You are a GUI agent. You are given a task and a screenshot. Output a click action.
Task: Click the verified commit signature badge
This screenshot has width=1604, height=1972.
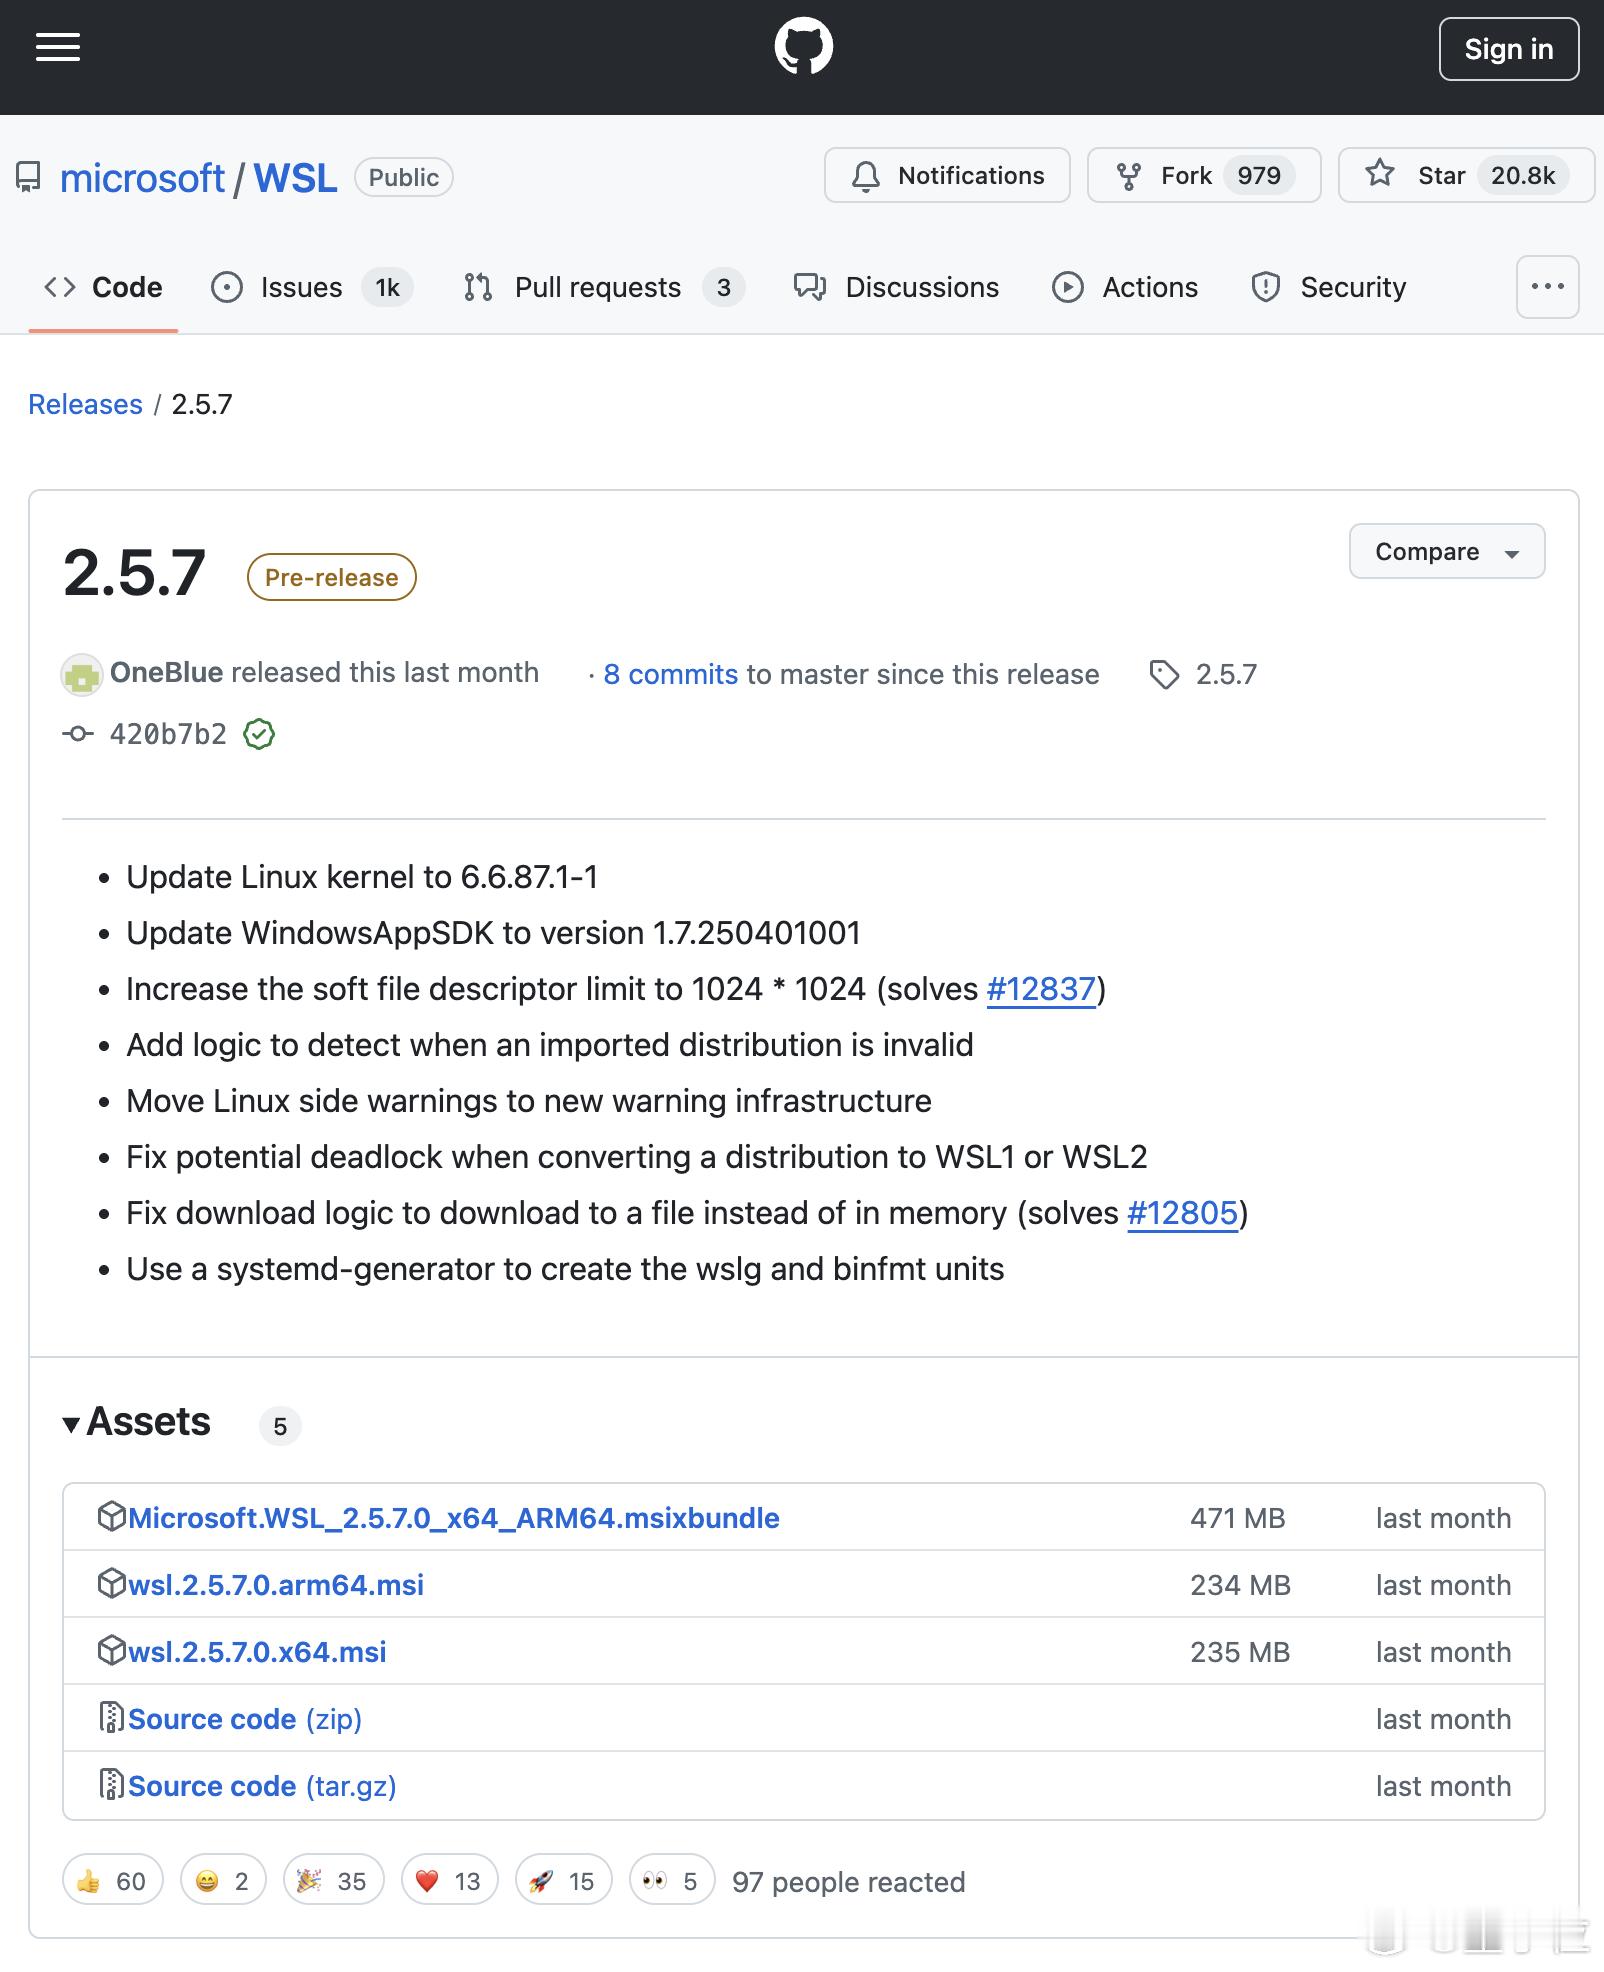click(x=259, y=734)
